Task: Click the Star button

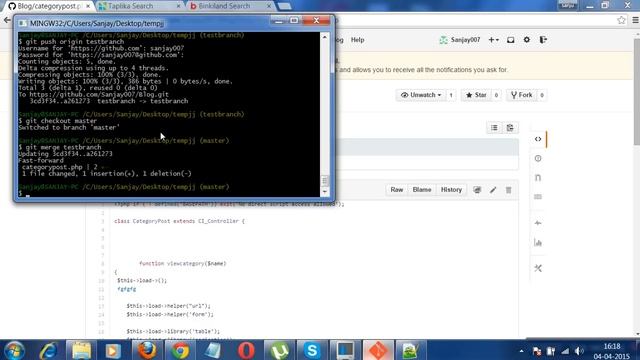Action: coord(476,95)
